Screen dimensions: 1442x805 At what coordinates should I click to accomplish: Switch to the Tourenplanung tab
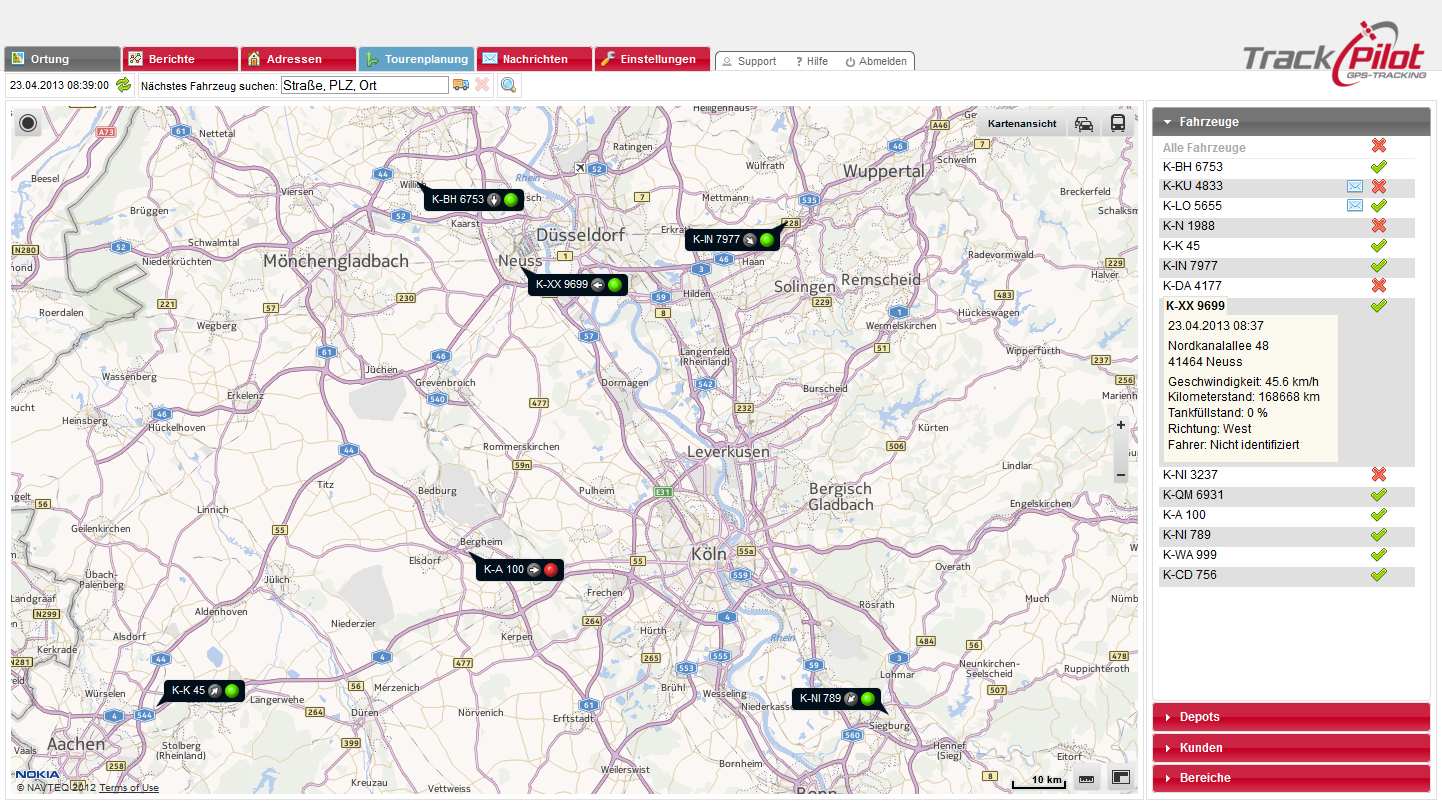417,60
